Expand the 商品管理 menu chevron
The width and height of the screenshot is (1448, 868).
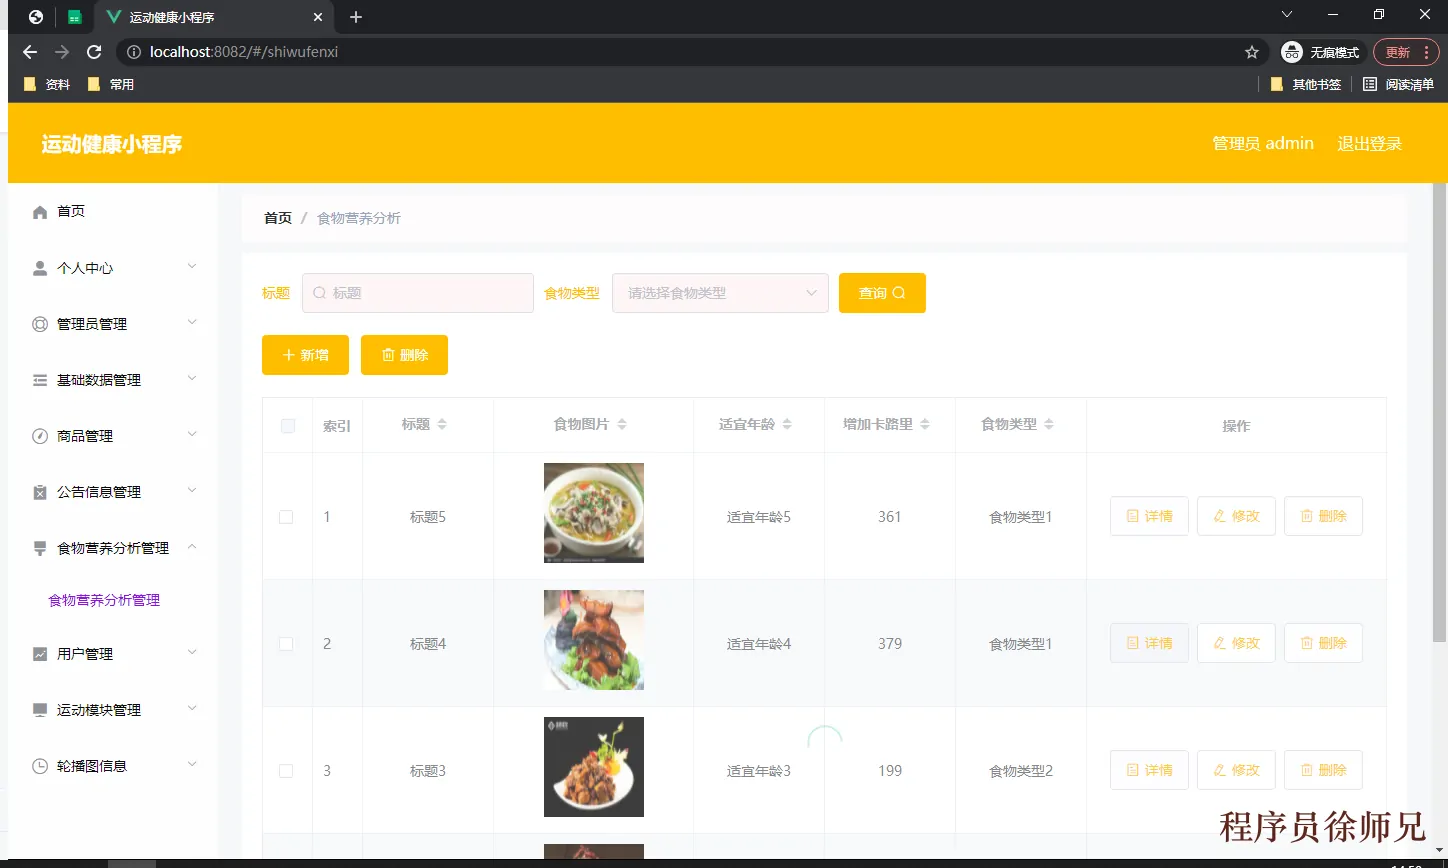click(192, 434)
